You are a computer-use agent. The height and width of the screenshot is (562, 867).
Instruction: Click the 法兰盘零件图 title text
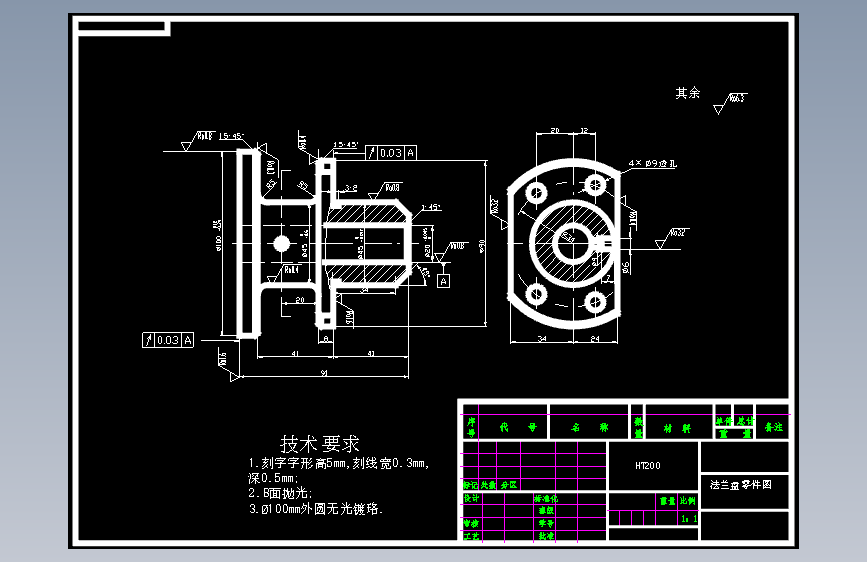point(740,485)
